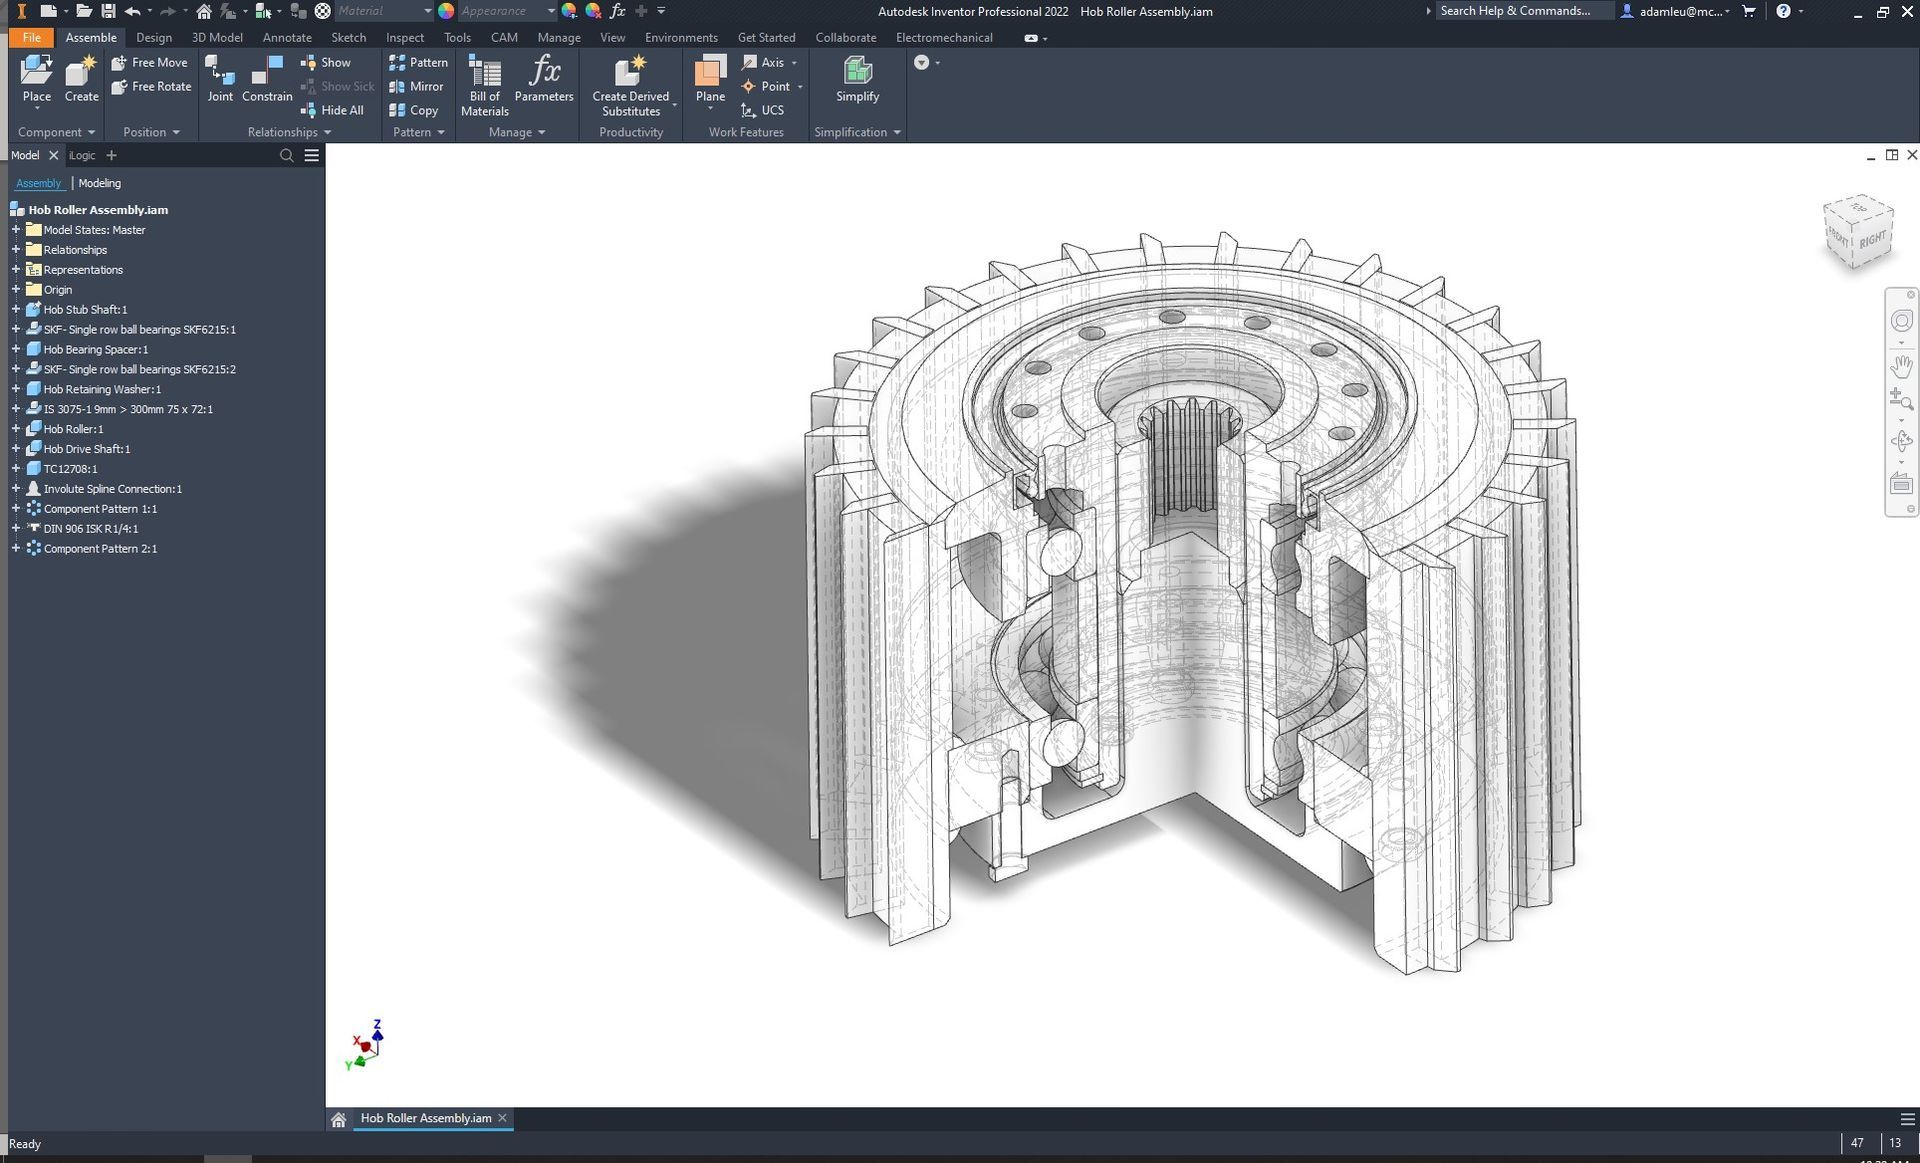Open the Parameters dialog

point(544,80)
